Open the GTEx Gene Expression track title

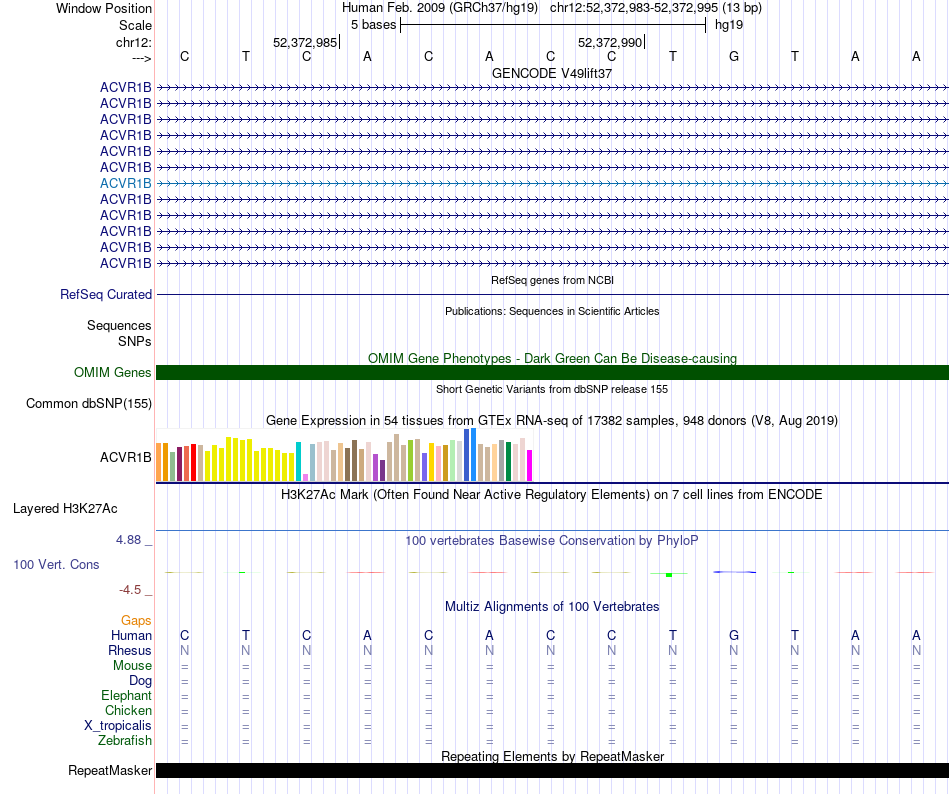(552, 420)
